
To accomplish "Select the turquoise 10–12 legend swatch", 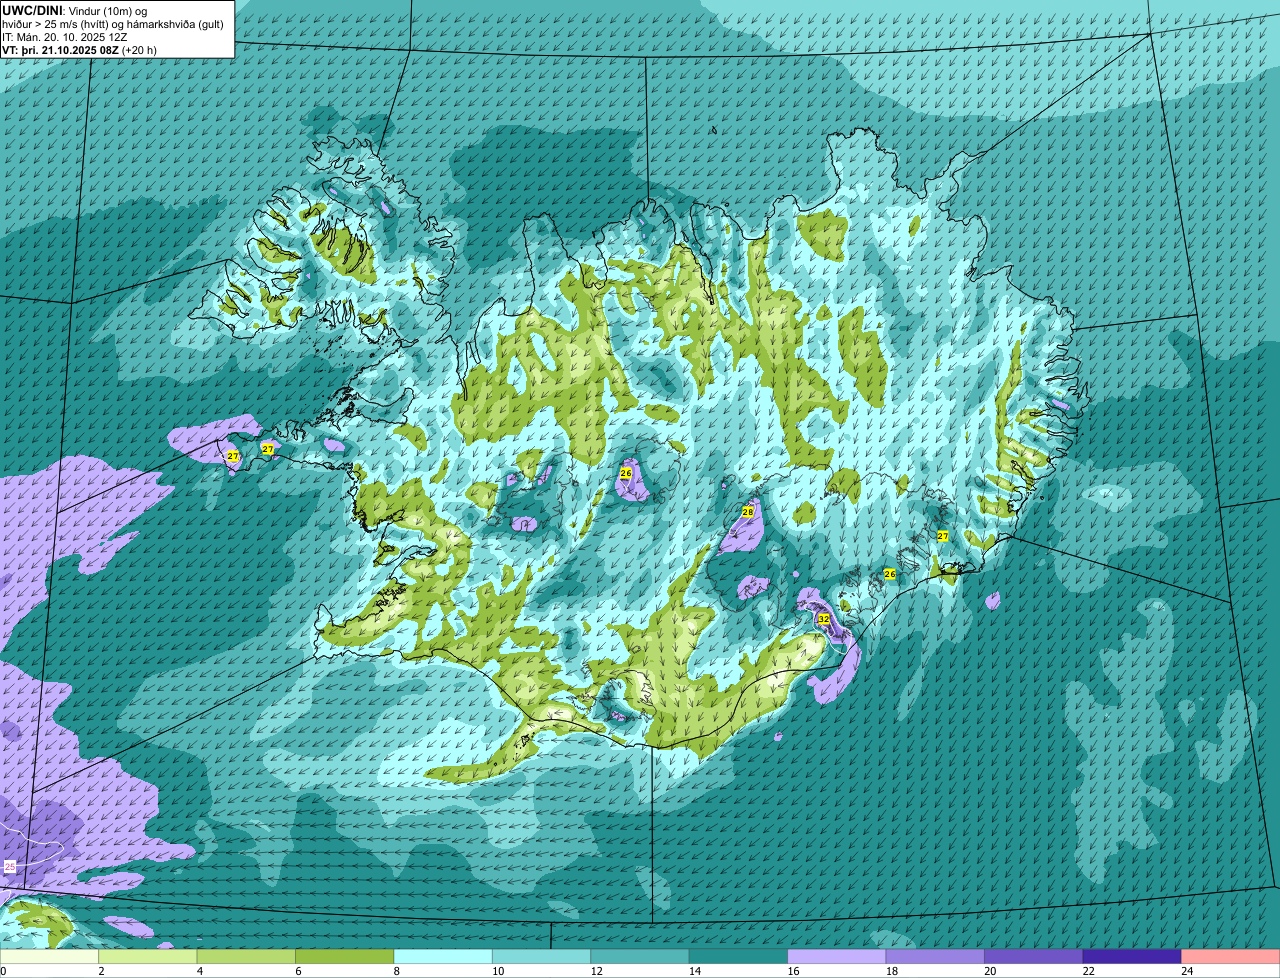I will point(542,957).
